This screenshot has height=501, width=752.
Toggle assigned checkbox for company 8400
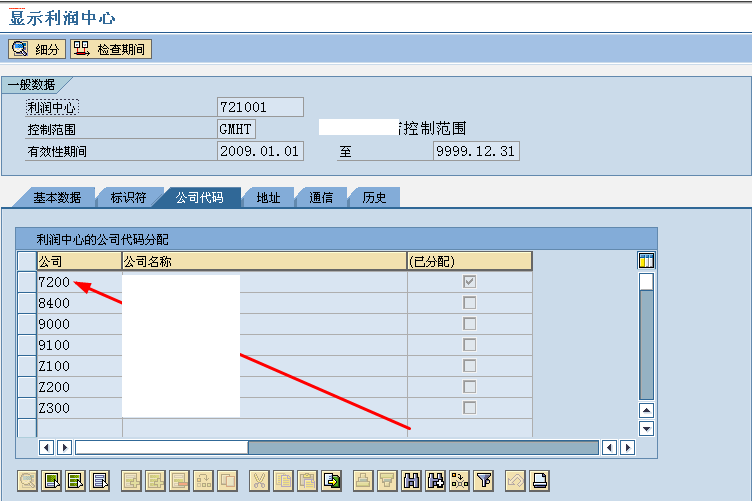coord(470,303)
